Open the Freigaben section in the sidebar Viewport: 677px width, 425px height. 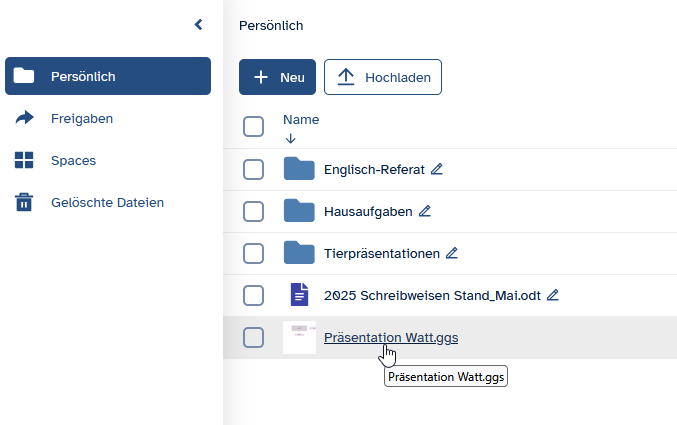pyautogui.click(x=82, y=118)
